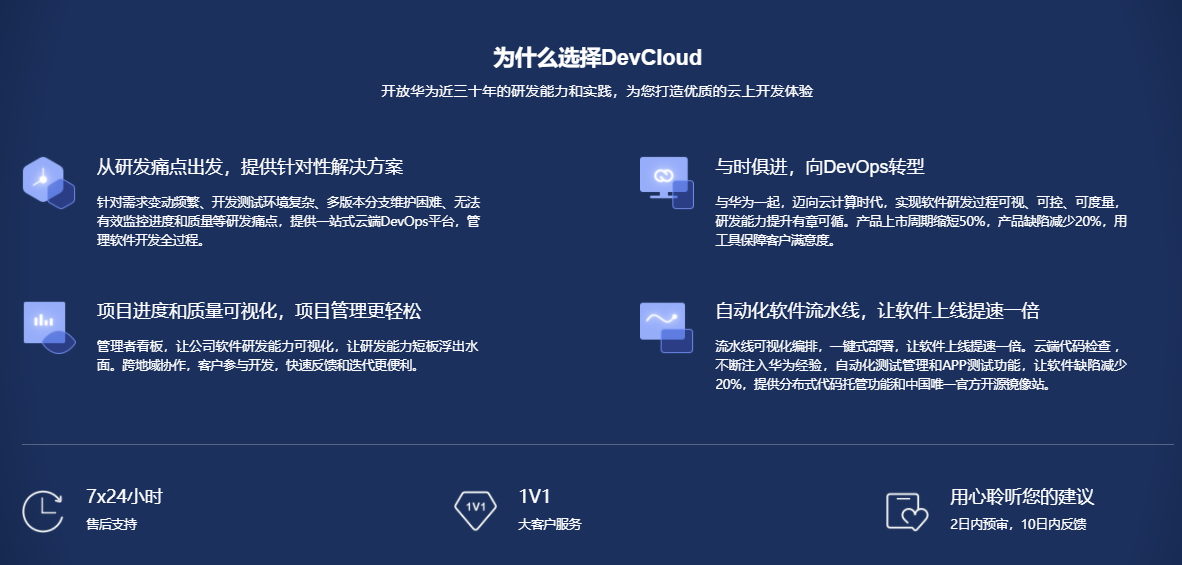Click the 用心聆听您的建议 heading
Viewport: 1182px width, 565px height.
click(1022, 496)
